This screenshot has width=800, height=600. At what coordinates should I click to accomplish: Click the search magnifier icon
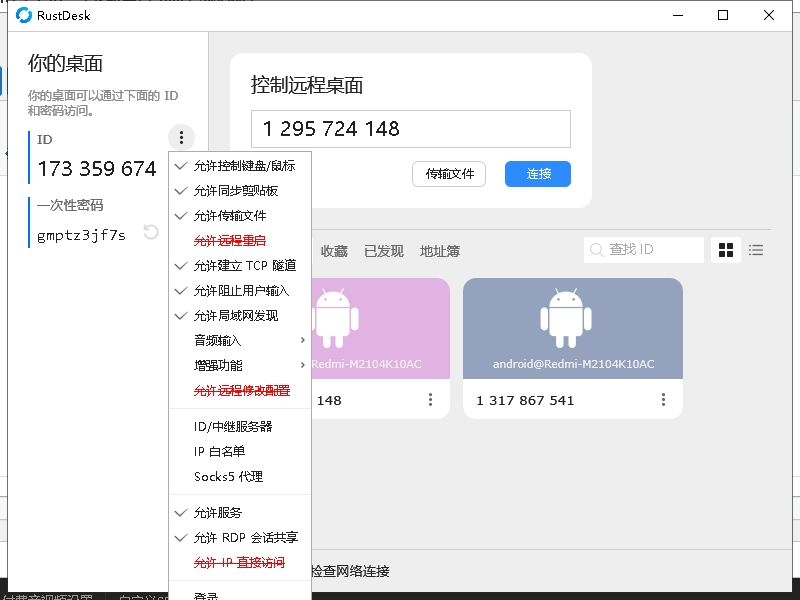click(596, 250)
